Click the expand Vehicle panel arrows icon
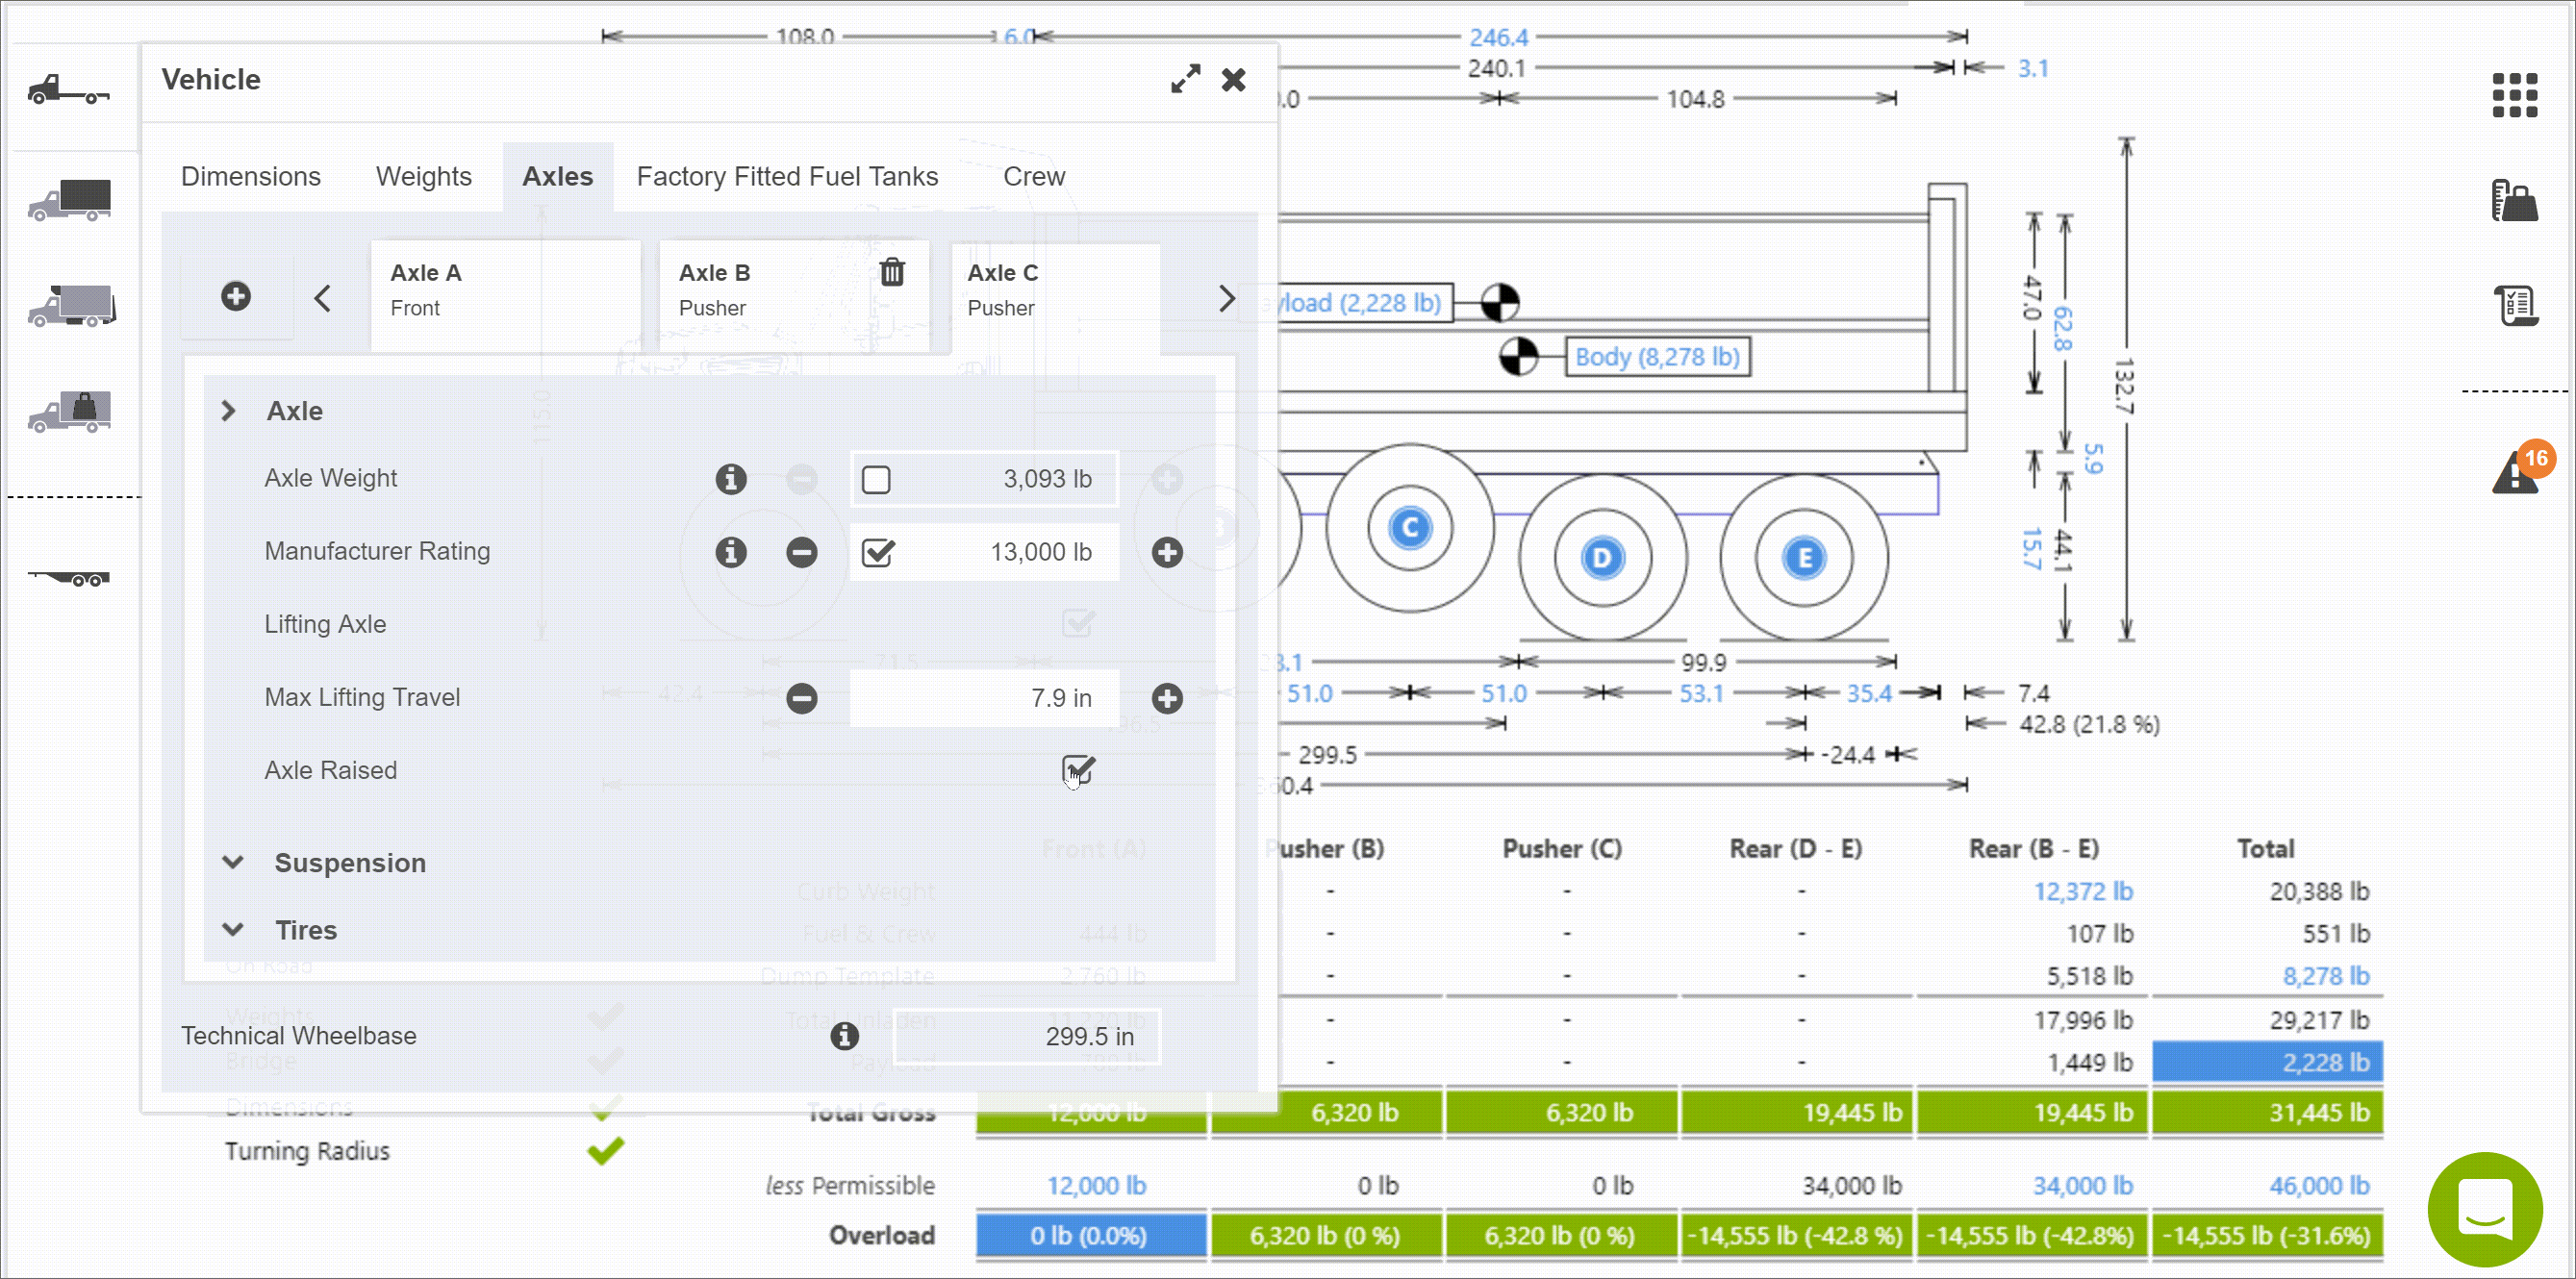This screenshot has width=2576, height=1279. 1185,80
